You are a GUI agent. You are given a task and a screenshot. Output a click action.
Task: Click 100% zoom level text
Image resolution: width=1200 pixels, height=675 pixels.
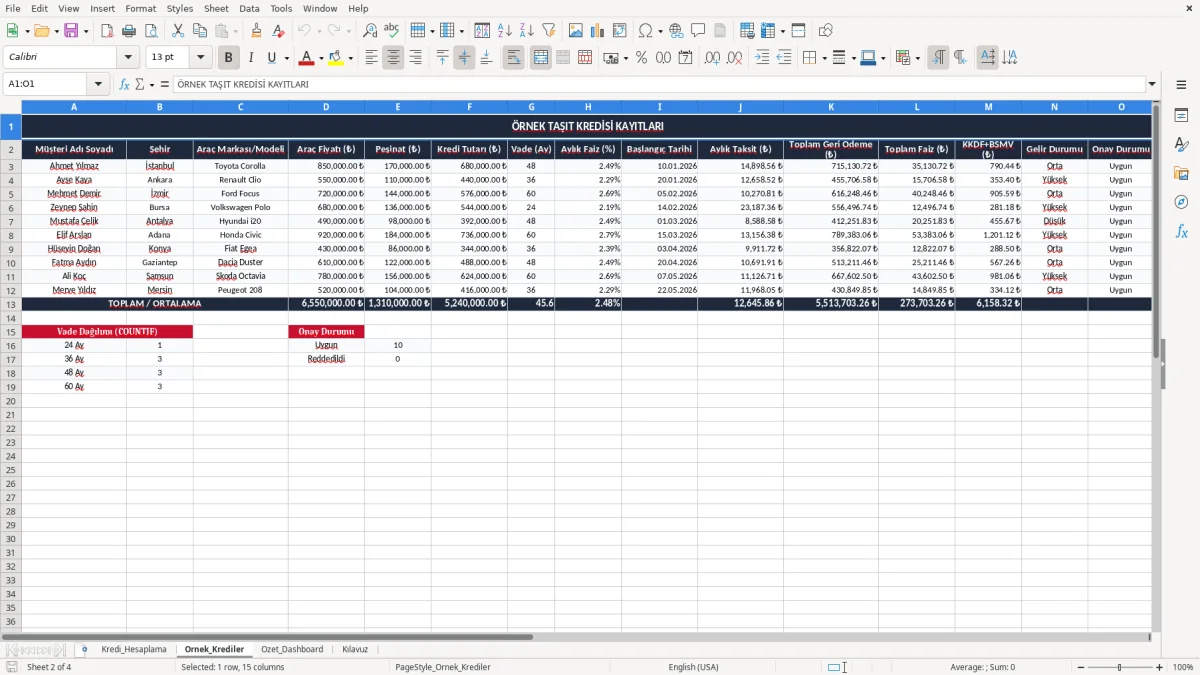pyautogui.click(x=1182, y=667)
